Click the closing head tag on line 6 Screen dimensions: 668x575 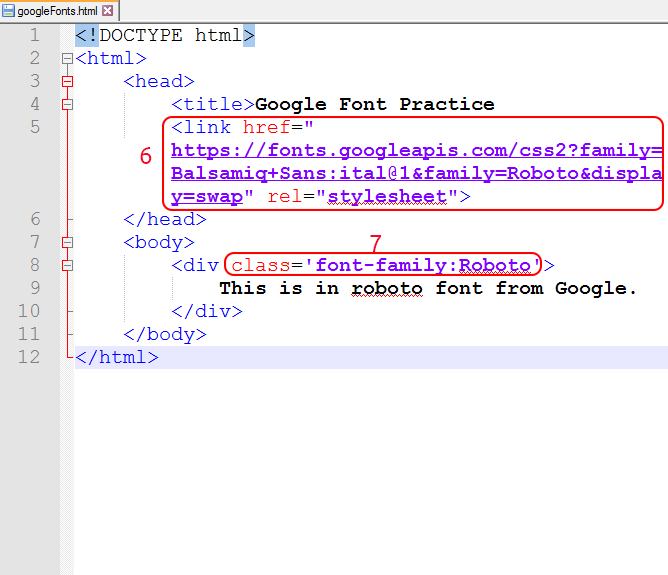point(165,219)
